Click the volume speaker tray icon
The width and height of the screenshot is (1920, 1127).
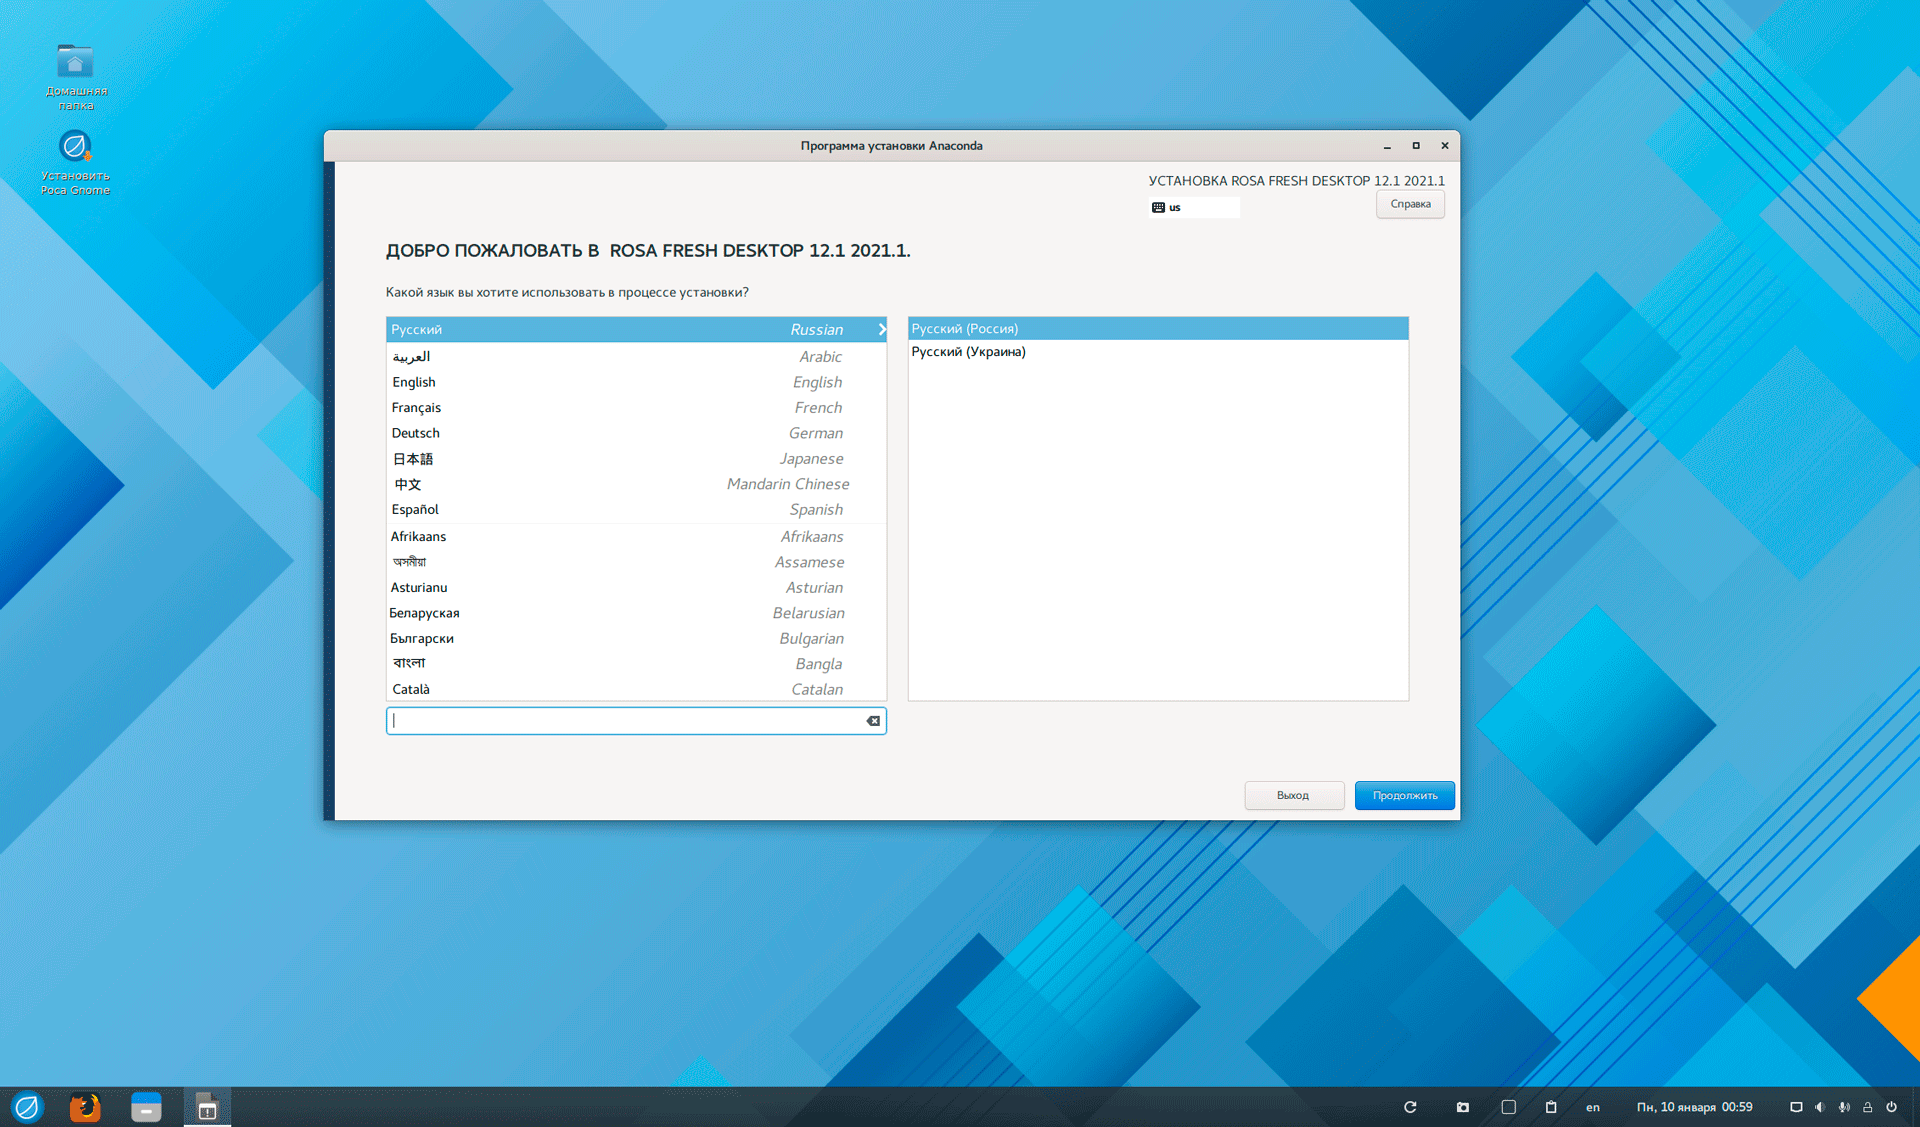click(1820, 1107)
